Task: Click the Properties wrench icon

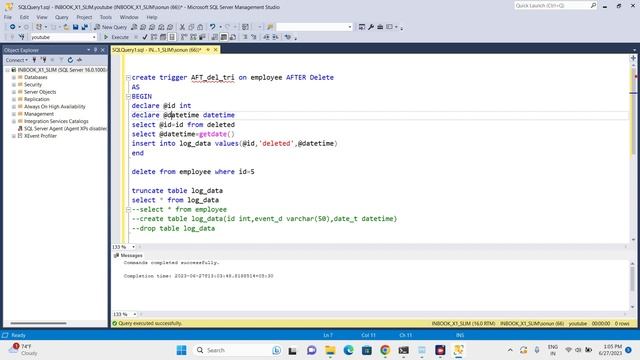Action: (371, 27)
